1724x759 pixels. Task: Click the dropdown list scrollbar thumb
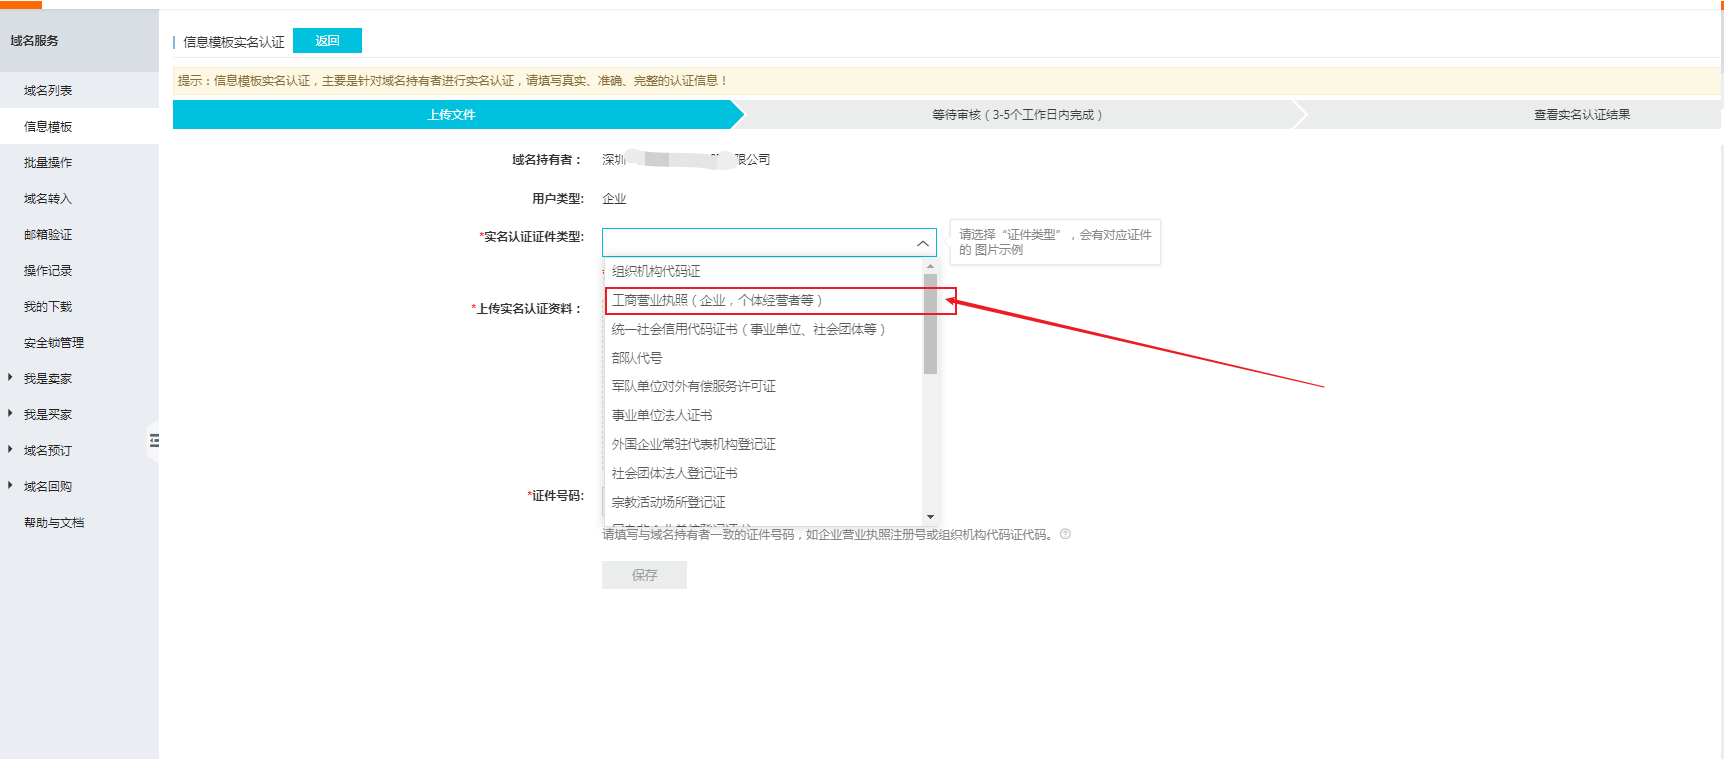tap(930, 323)
